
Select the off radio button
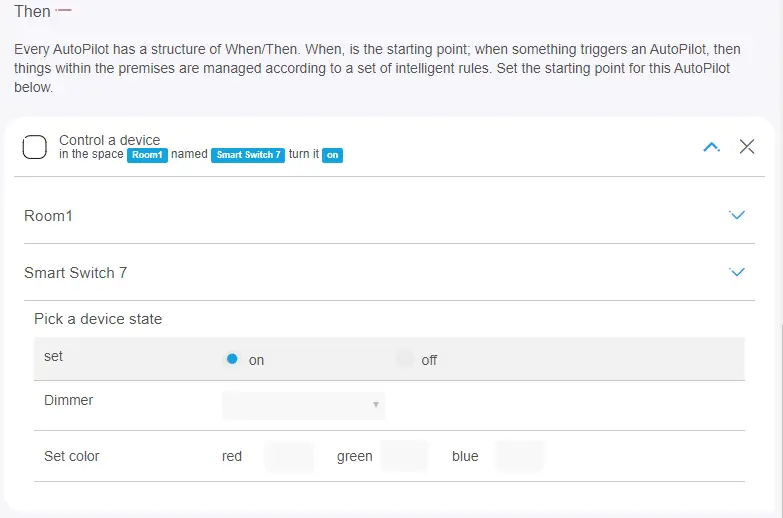[404, 359]
